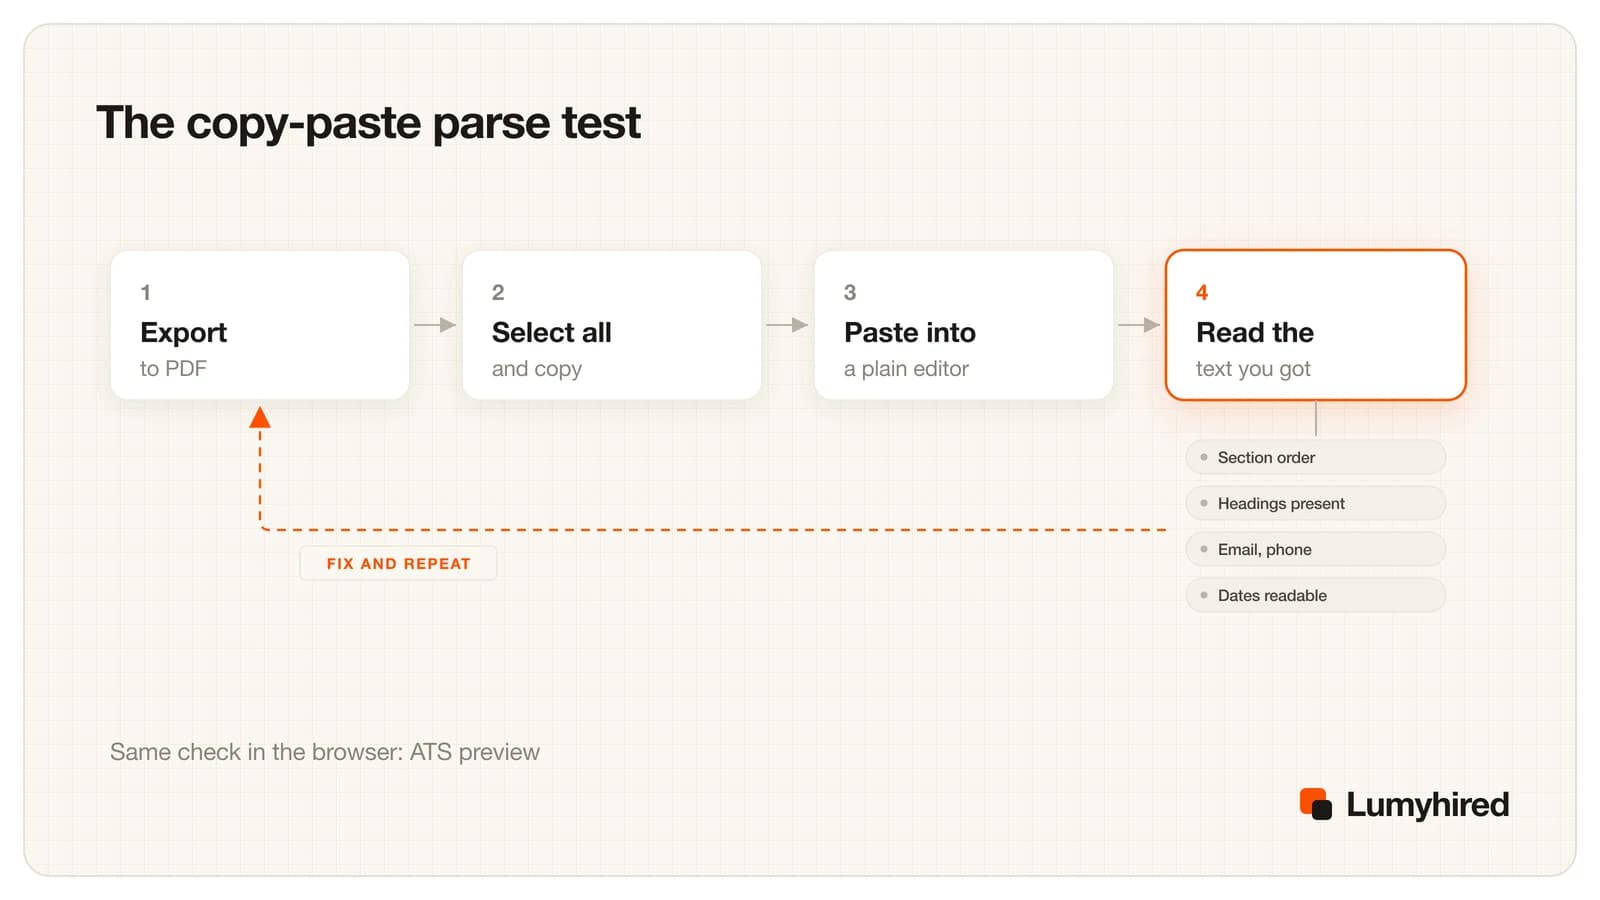Click the Lumyhired orange-and-black logo icon
The height and width of the screenshot is (900, 1600).
click(x=1315, y=804)
